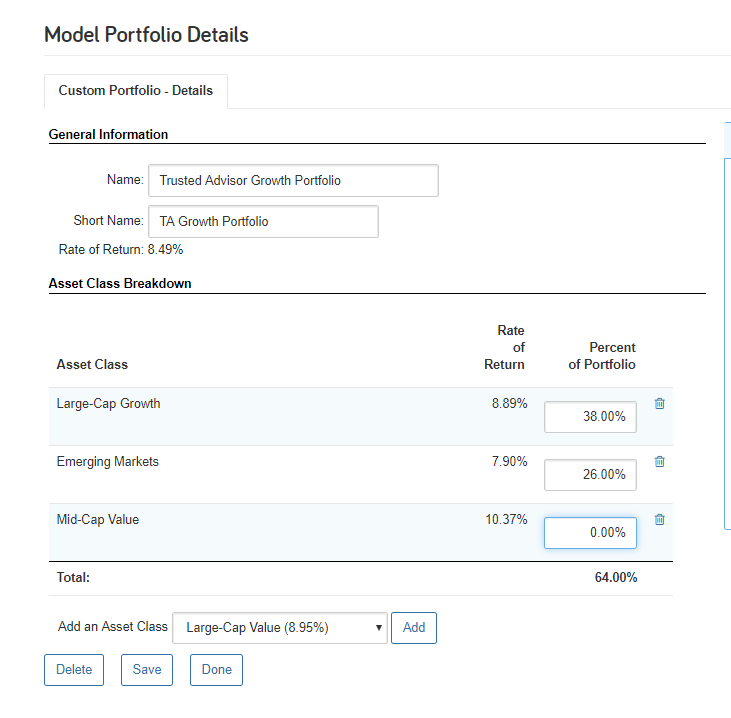Select the 26.00% Emerging Markets percent field
This screenshot has width=731, height=718.
point(590,475)
